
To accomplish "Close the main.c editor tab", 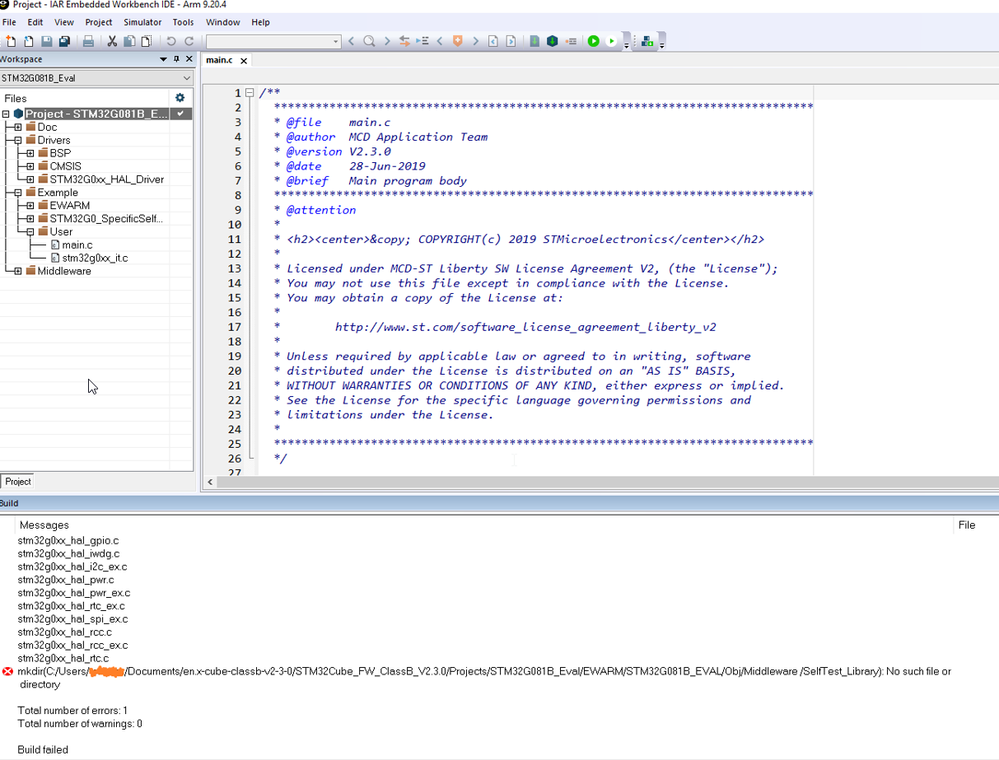I will (x=243, y=61).
